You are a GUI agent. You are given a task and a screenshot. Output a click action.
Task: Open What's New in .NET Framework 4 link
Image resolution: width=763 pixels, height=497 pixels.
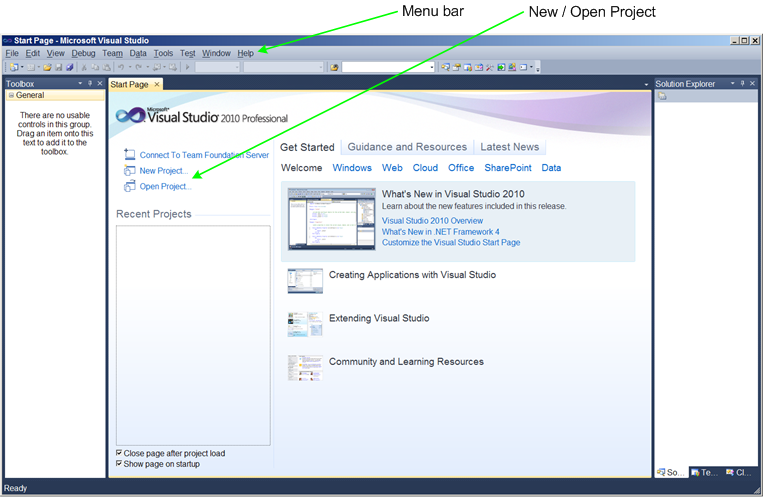(x=440, y=232)
